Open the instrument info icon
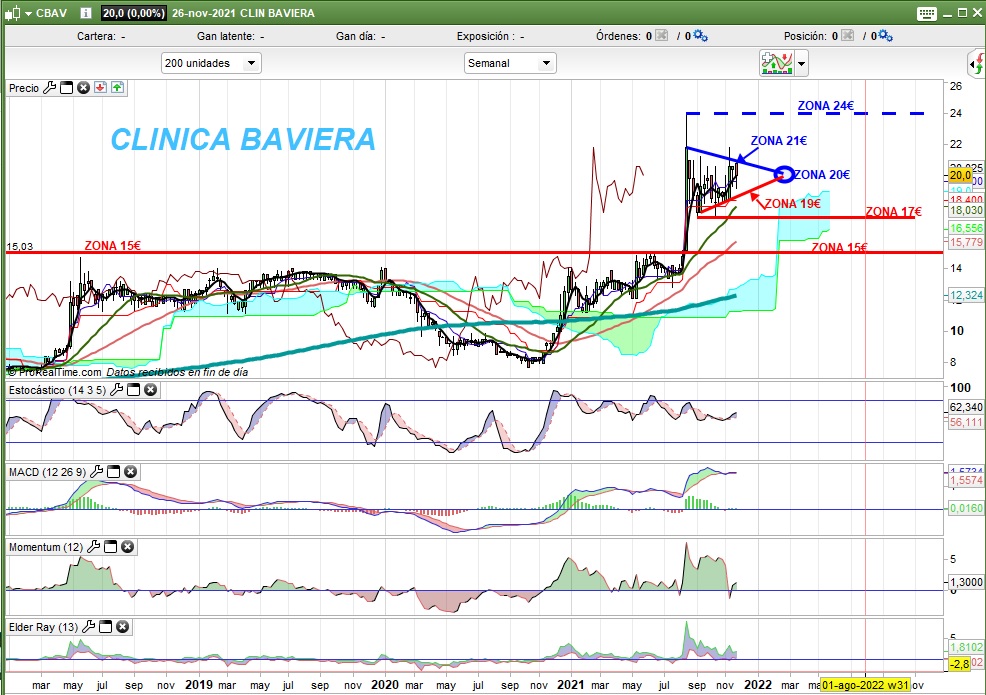Screen dimensions: 986x695 point(86,13)
